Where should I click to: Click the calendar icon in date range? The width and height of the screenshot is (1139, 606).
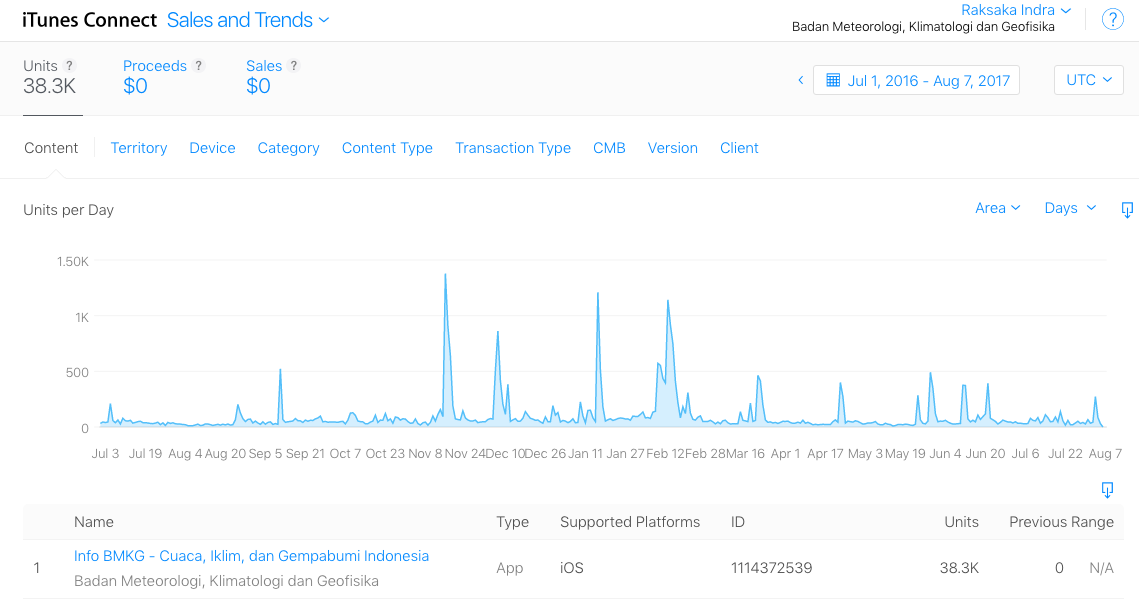[x=833, y=80]
